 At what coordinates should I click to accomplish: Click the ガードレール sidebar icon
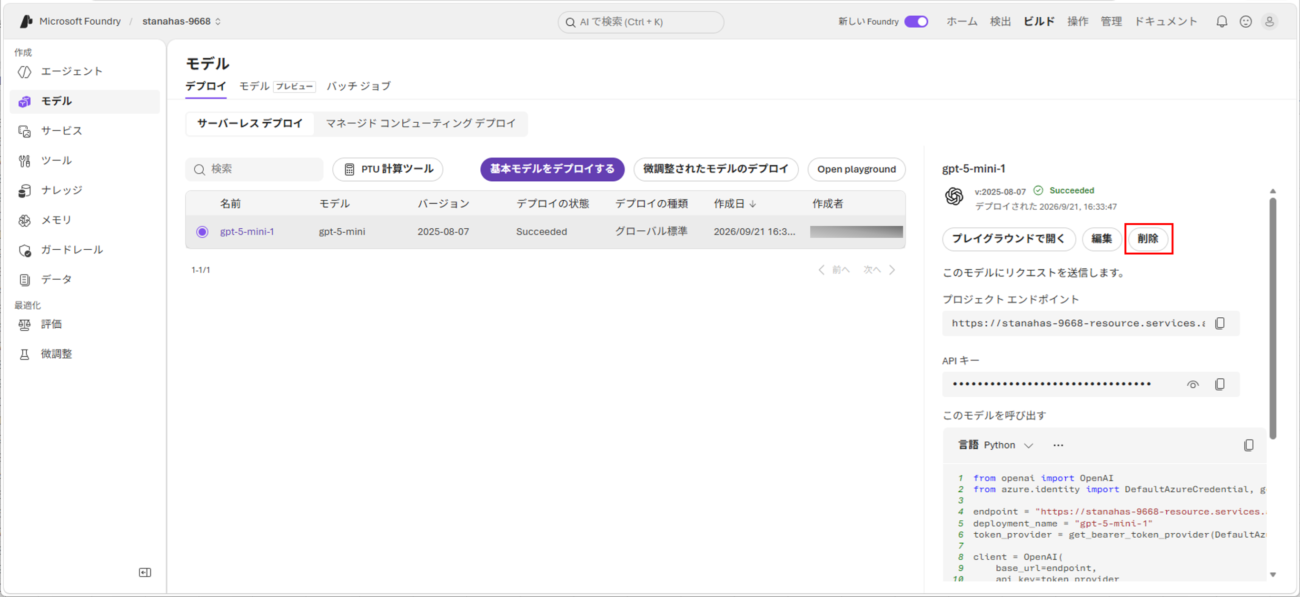click(x=25, y=250)
